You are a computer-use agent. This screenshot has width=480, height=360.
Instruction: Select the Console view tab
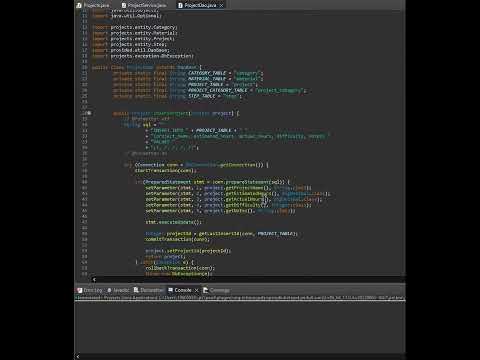(183, 290)
